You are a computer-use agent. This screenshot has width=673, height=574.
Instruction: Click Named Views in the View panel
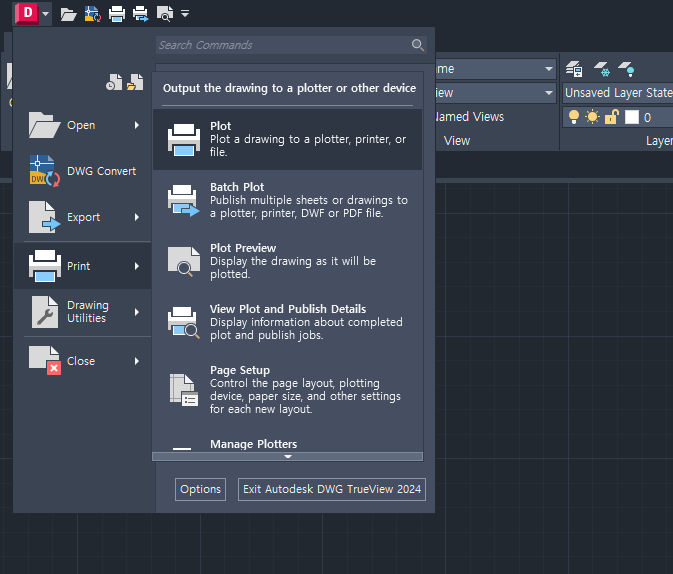click(x=470, y=117)
